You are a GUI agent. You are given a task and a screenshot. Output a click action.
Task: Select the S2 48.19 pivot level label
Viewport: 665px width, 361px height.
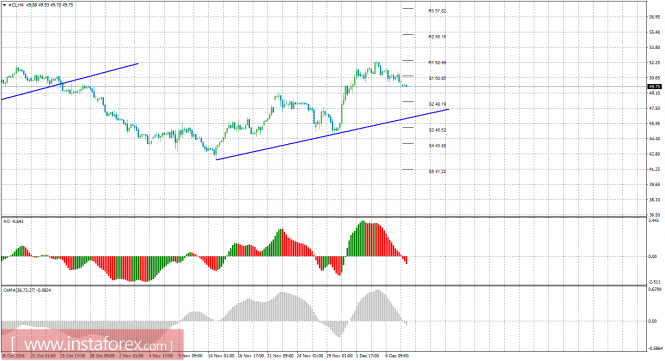pos(437,104)
